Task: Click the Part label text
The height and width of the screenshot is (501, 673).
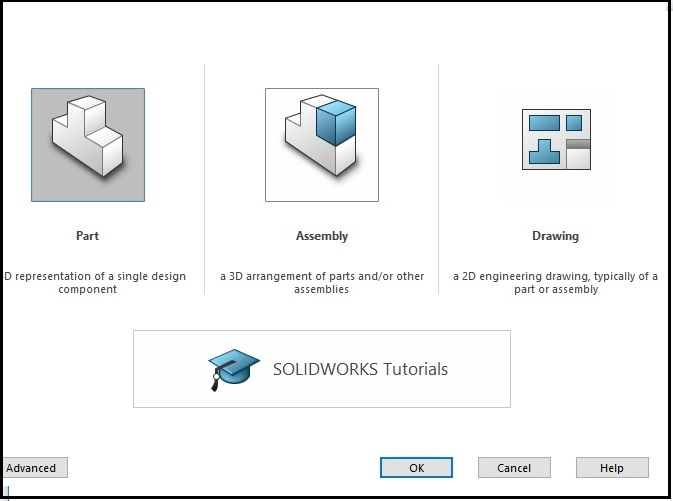Action: (88, 236)
